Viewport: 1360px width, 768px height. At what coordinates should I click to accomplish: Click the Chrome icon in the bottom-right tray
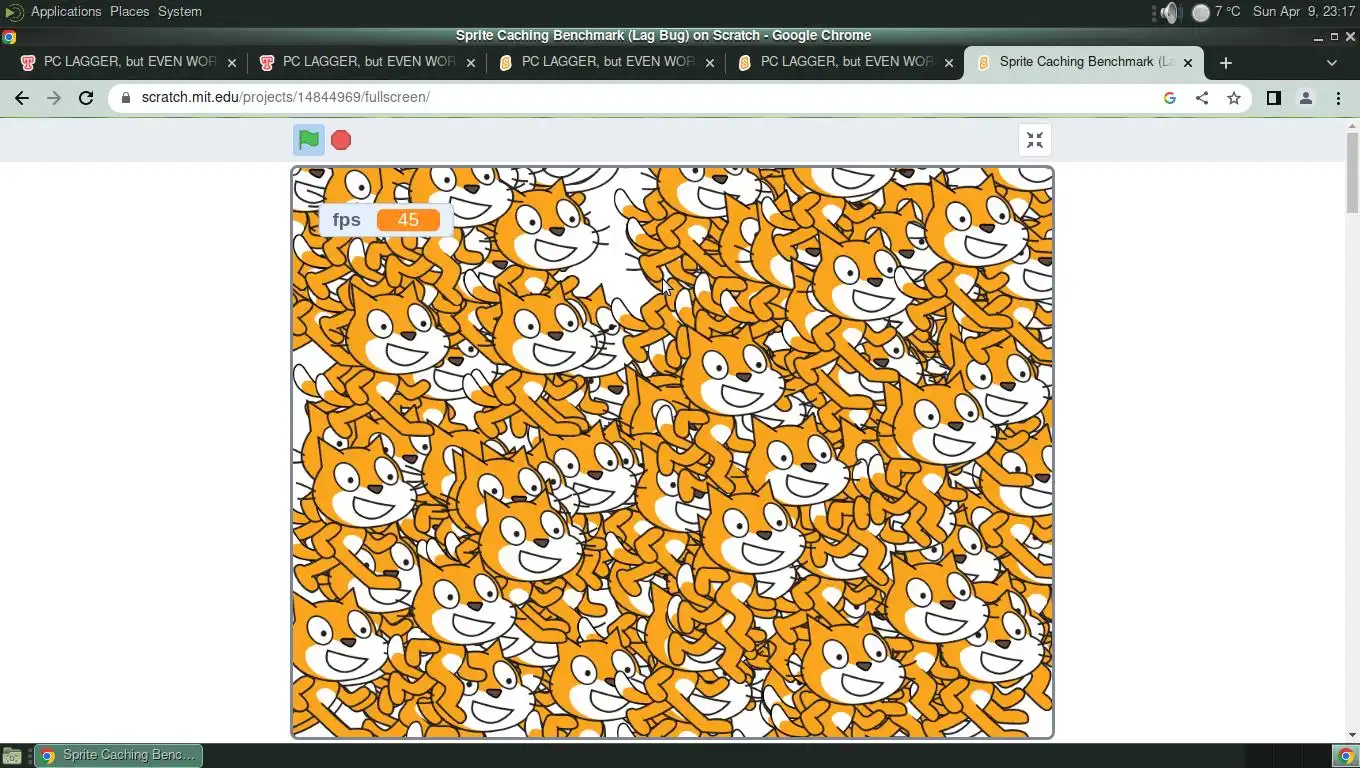click(x=1346, y=756)
